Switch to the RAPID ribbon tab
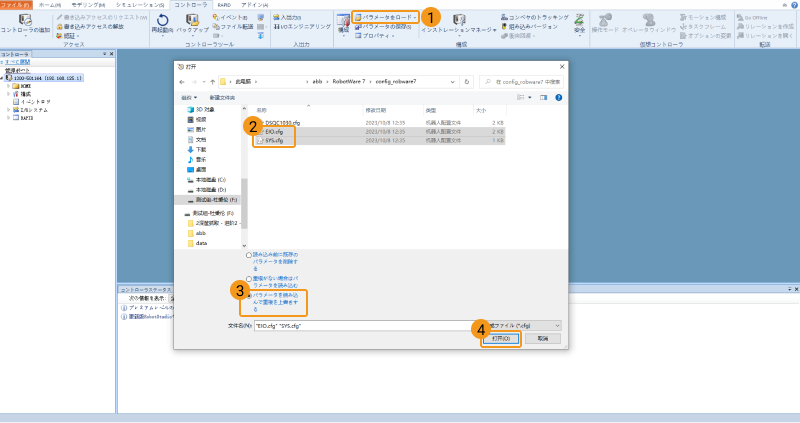 pos(225,5)
